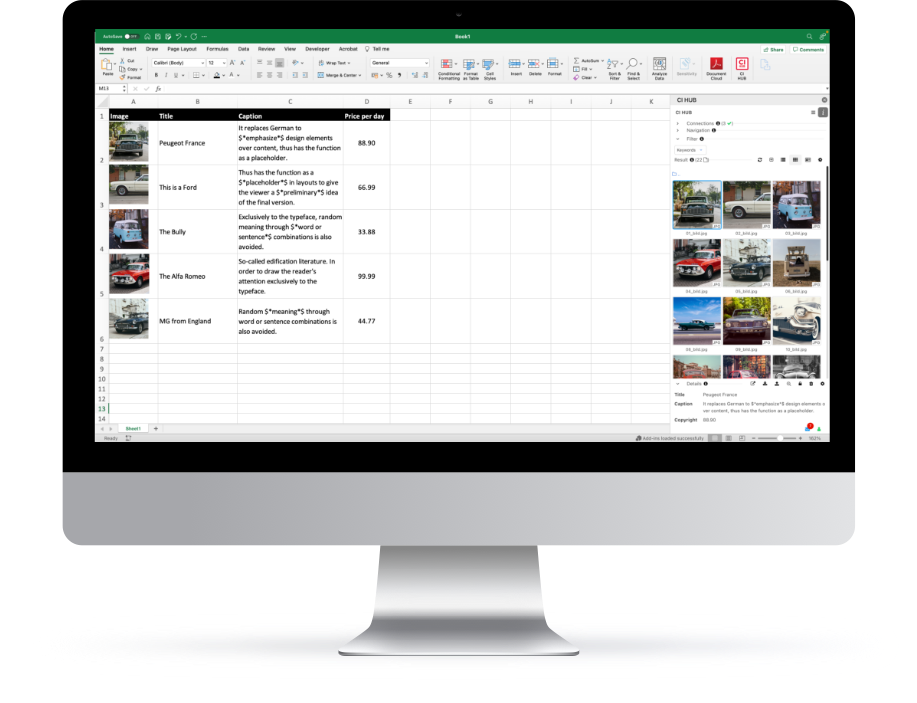This screenshot has height=703, width=917.
Task: Expand the Navigation section in CI HUB
Action: point(678,130)
